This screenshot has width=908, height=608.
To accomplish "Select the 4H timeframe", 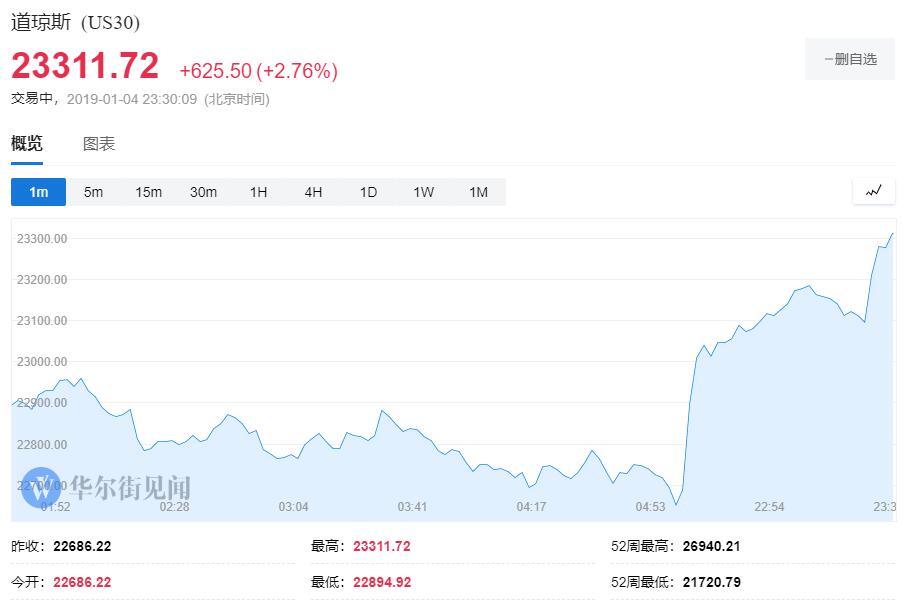I will tap(313, 192).
